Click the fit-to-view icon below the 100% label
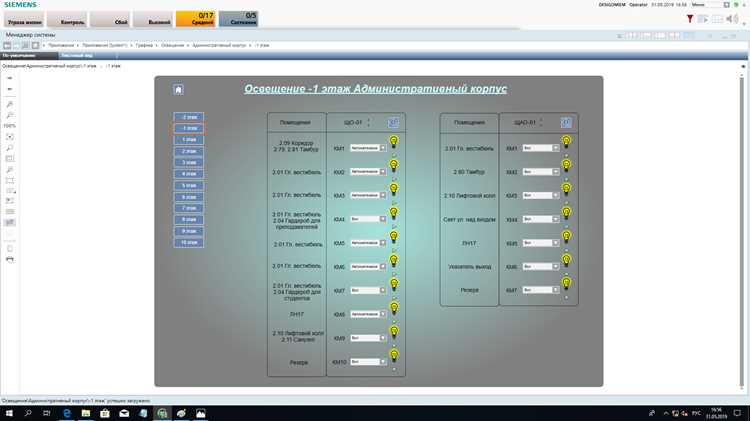The height and width of the screenshot is (421, 750). [x=10, y=137]
